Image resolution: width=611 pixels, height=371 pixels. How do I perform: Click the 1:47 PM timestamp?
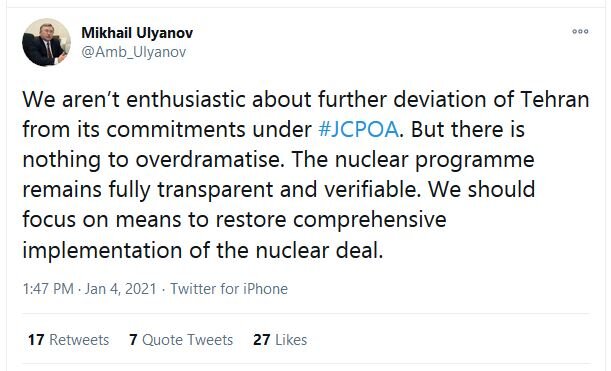point(48,289)
